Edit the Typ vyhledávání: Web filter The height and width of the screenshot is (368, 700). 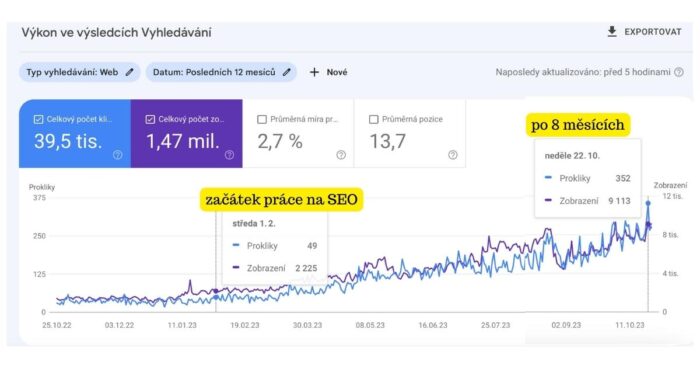point(79,72)
